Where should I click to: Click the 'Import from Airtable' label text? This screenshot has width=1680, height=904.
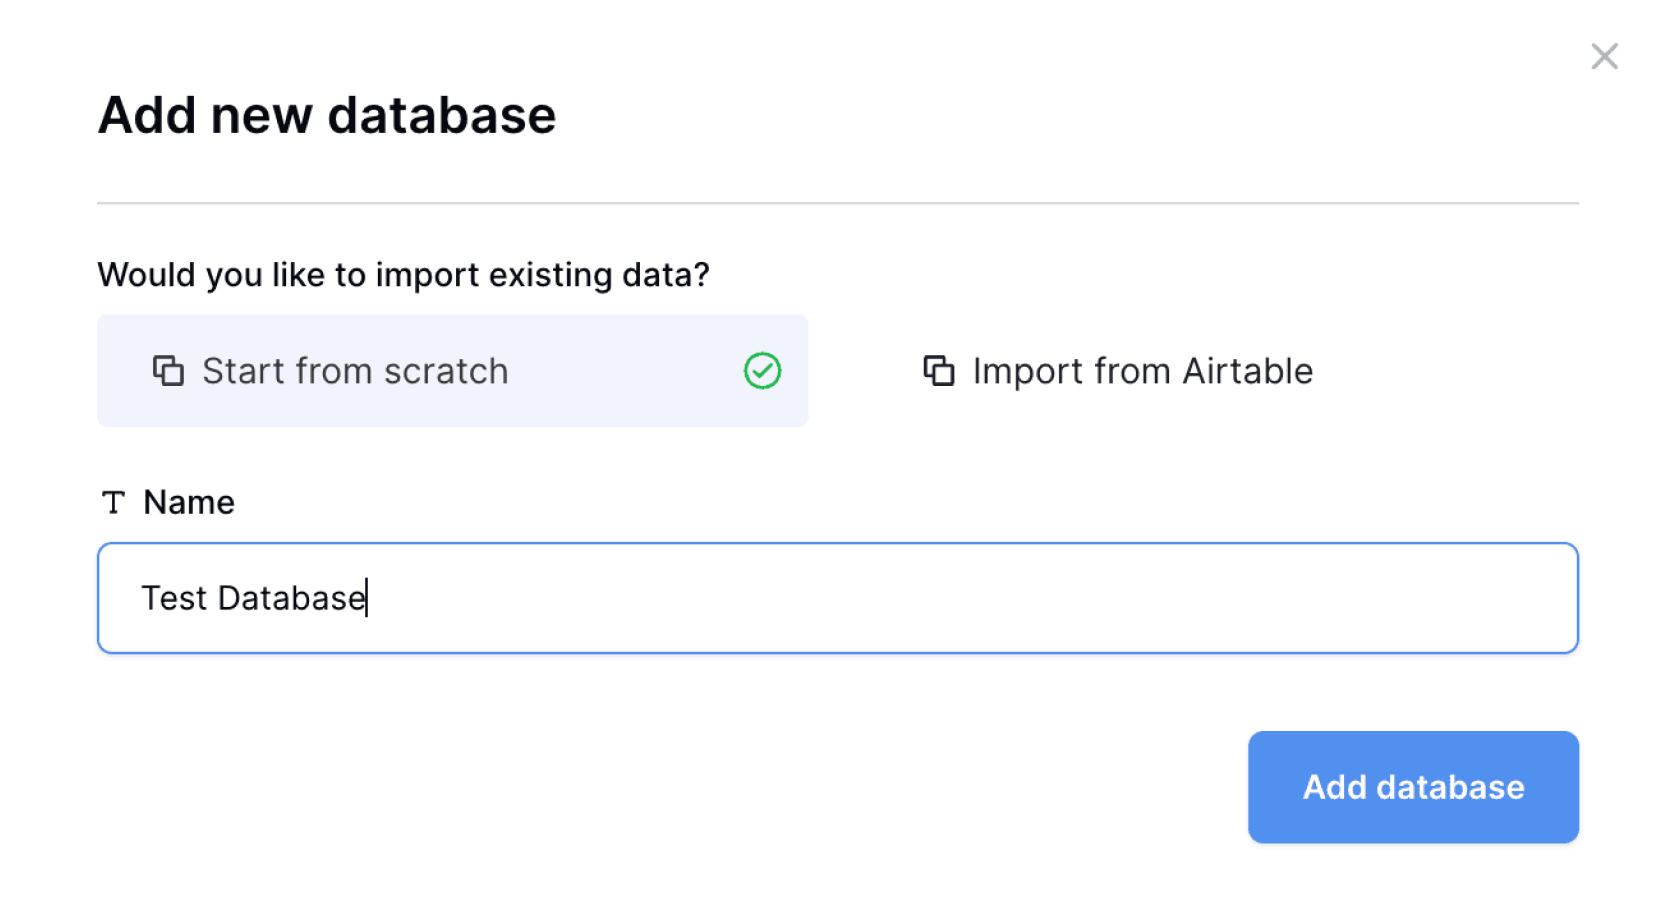click(x=1142, y=371)
